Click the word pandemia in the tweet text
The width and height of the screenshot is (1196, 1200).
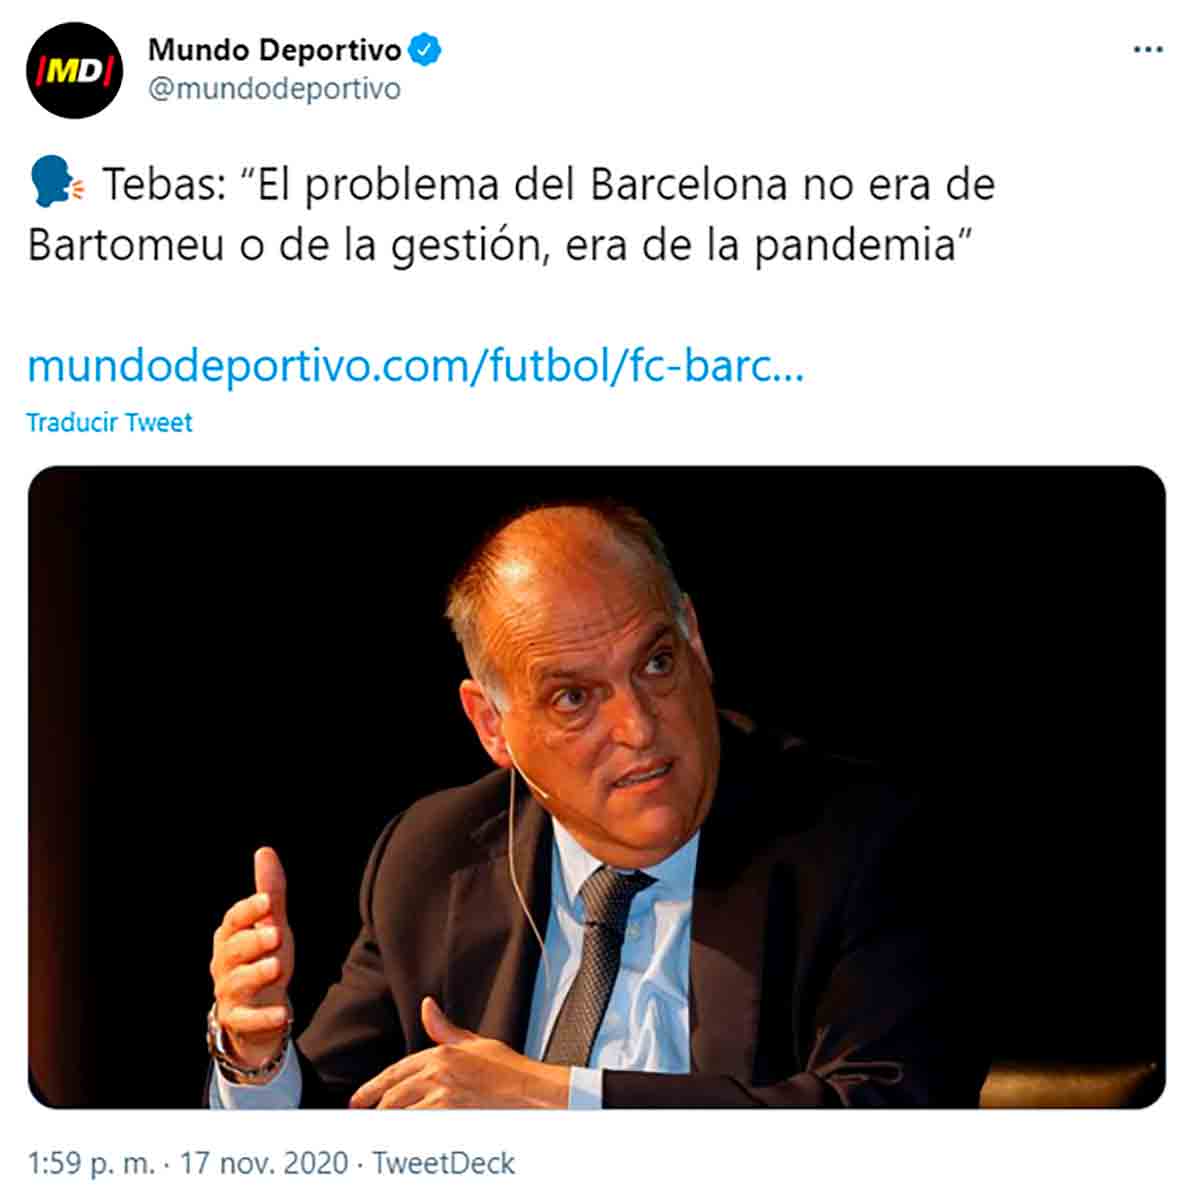tap(853, 246)
